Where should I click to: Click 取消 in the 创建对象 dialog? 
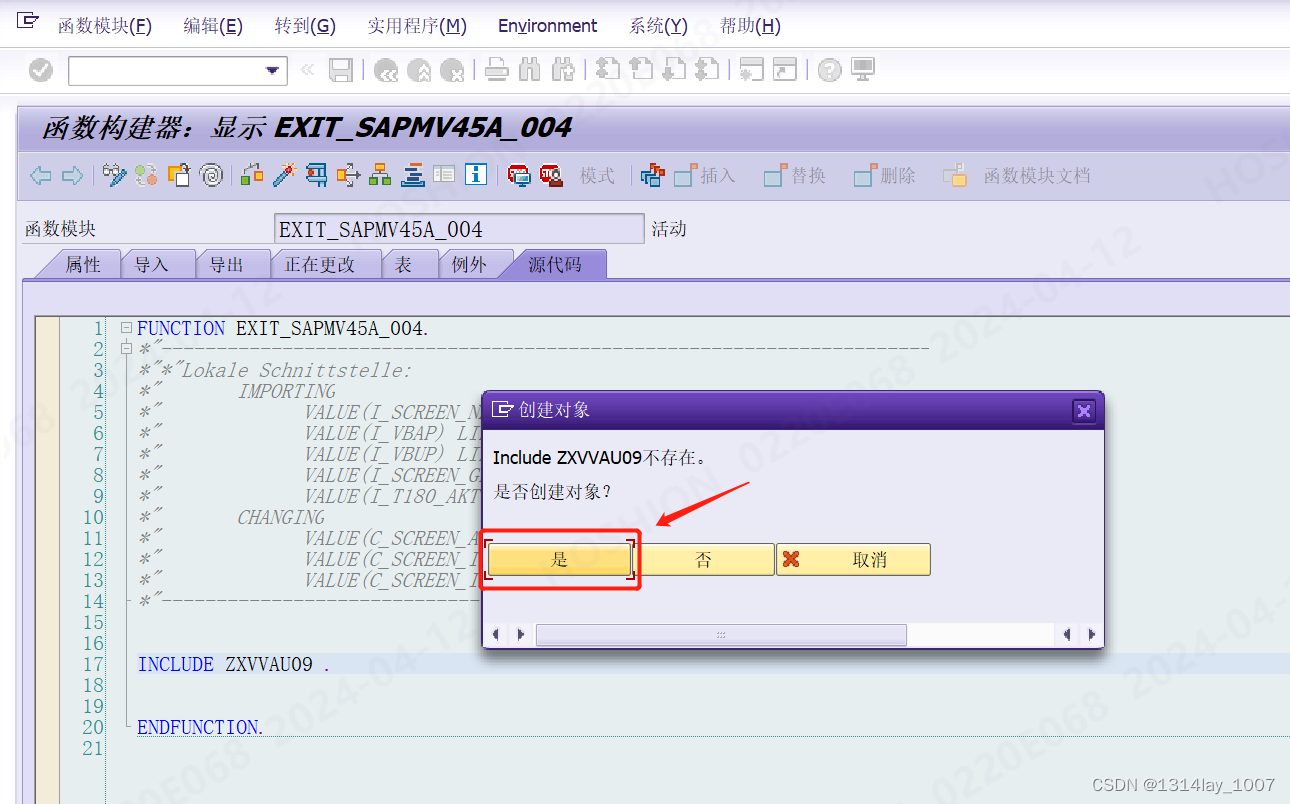[854, 560]
